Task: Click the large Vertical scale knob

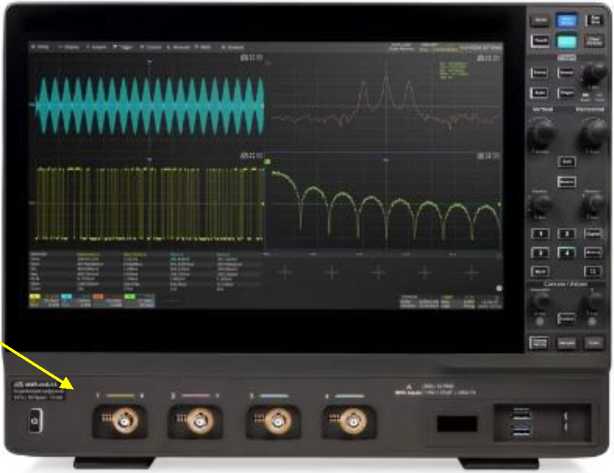Action: [541, 131]
